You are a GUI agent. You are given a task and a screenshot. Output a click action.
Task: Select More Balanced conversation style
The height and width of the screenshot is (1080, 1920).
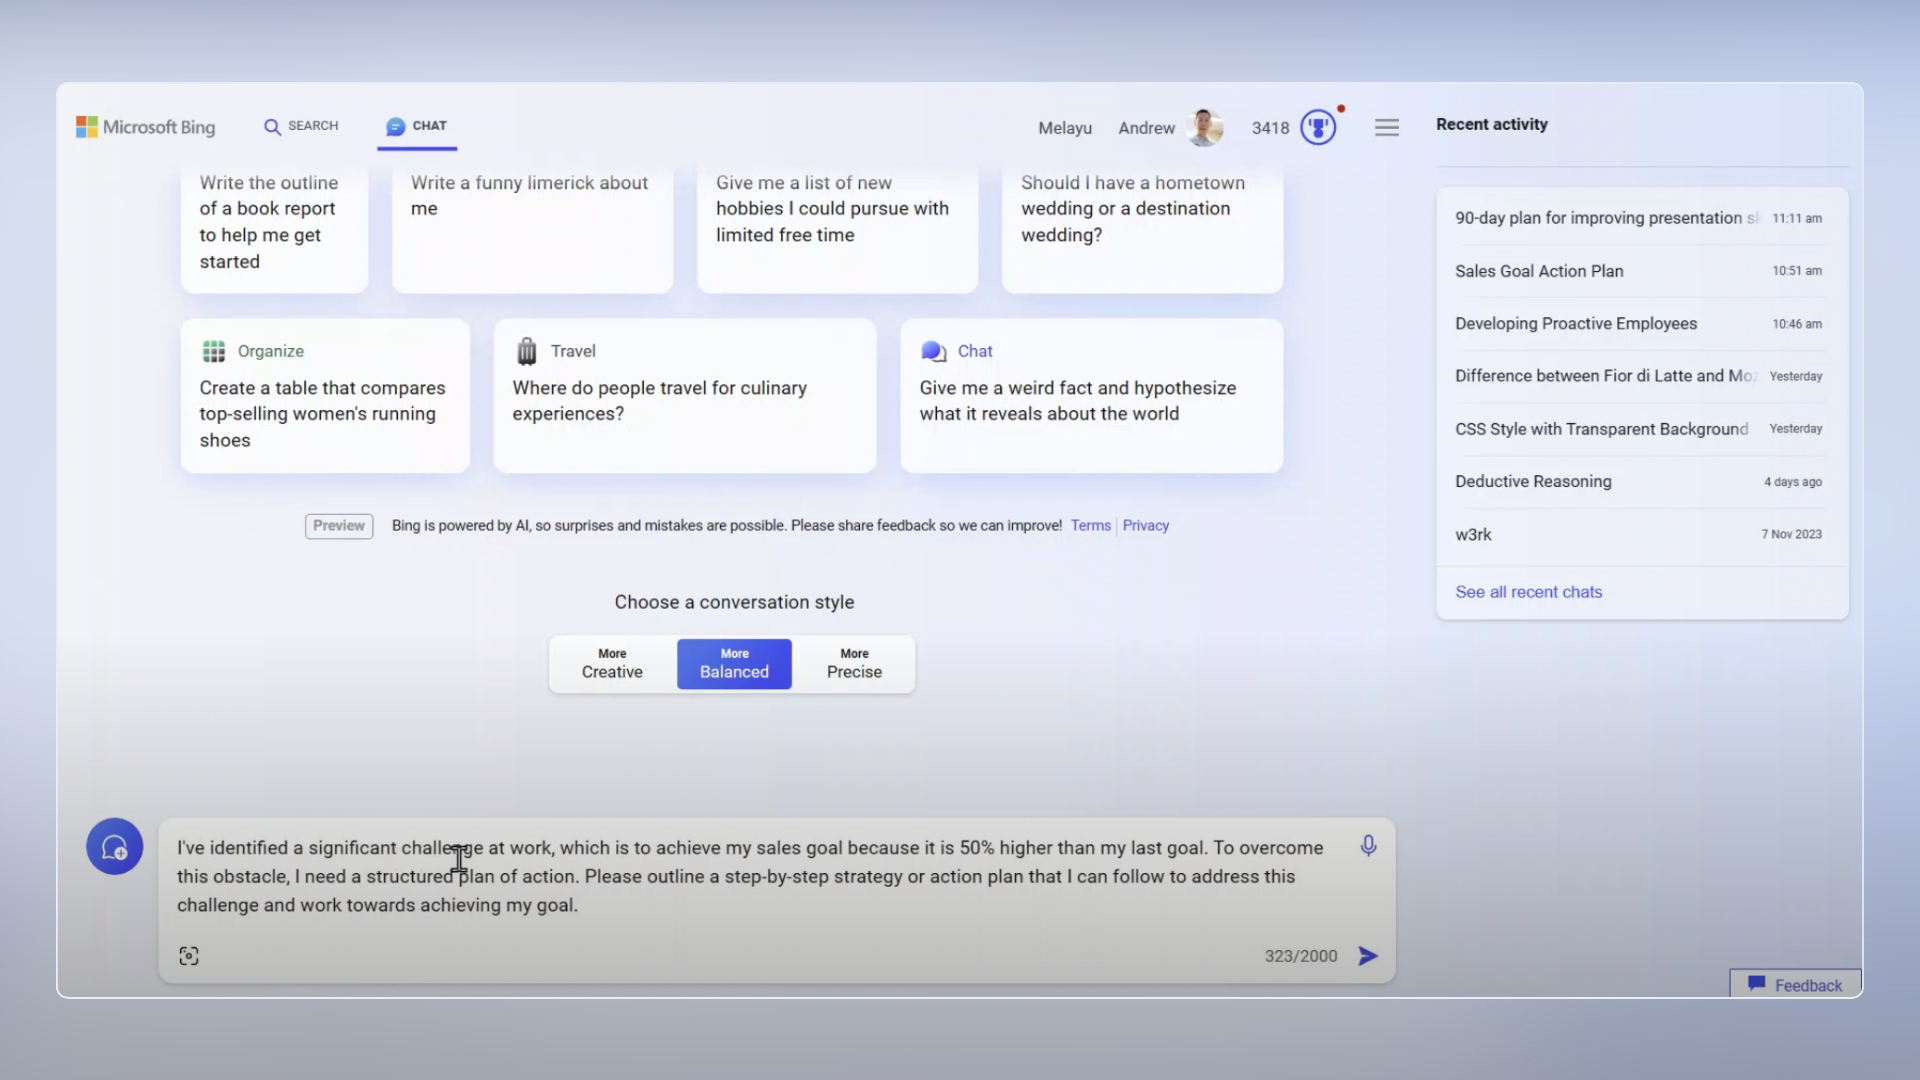coord(735,663)
